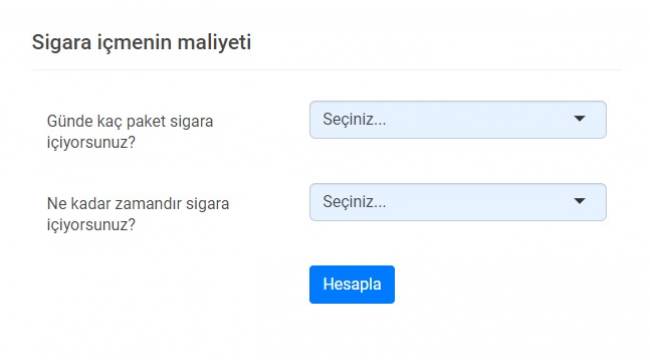
Task: Expand smoking time combo box via its arrow
Action: coord(580,202)
